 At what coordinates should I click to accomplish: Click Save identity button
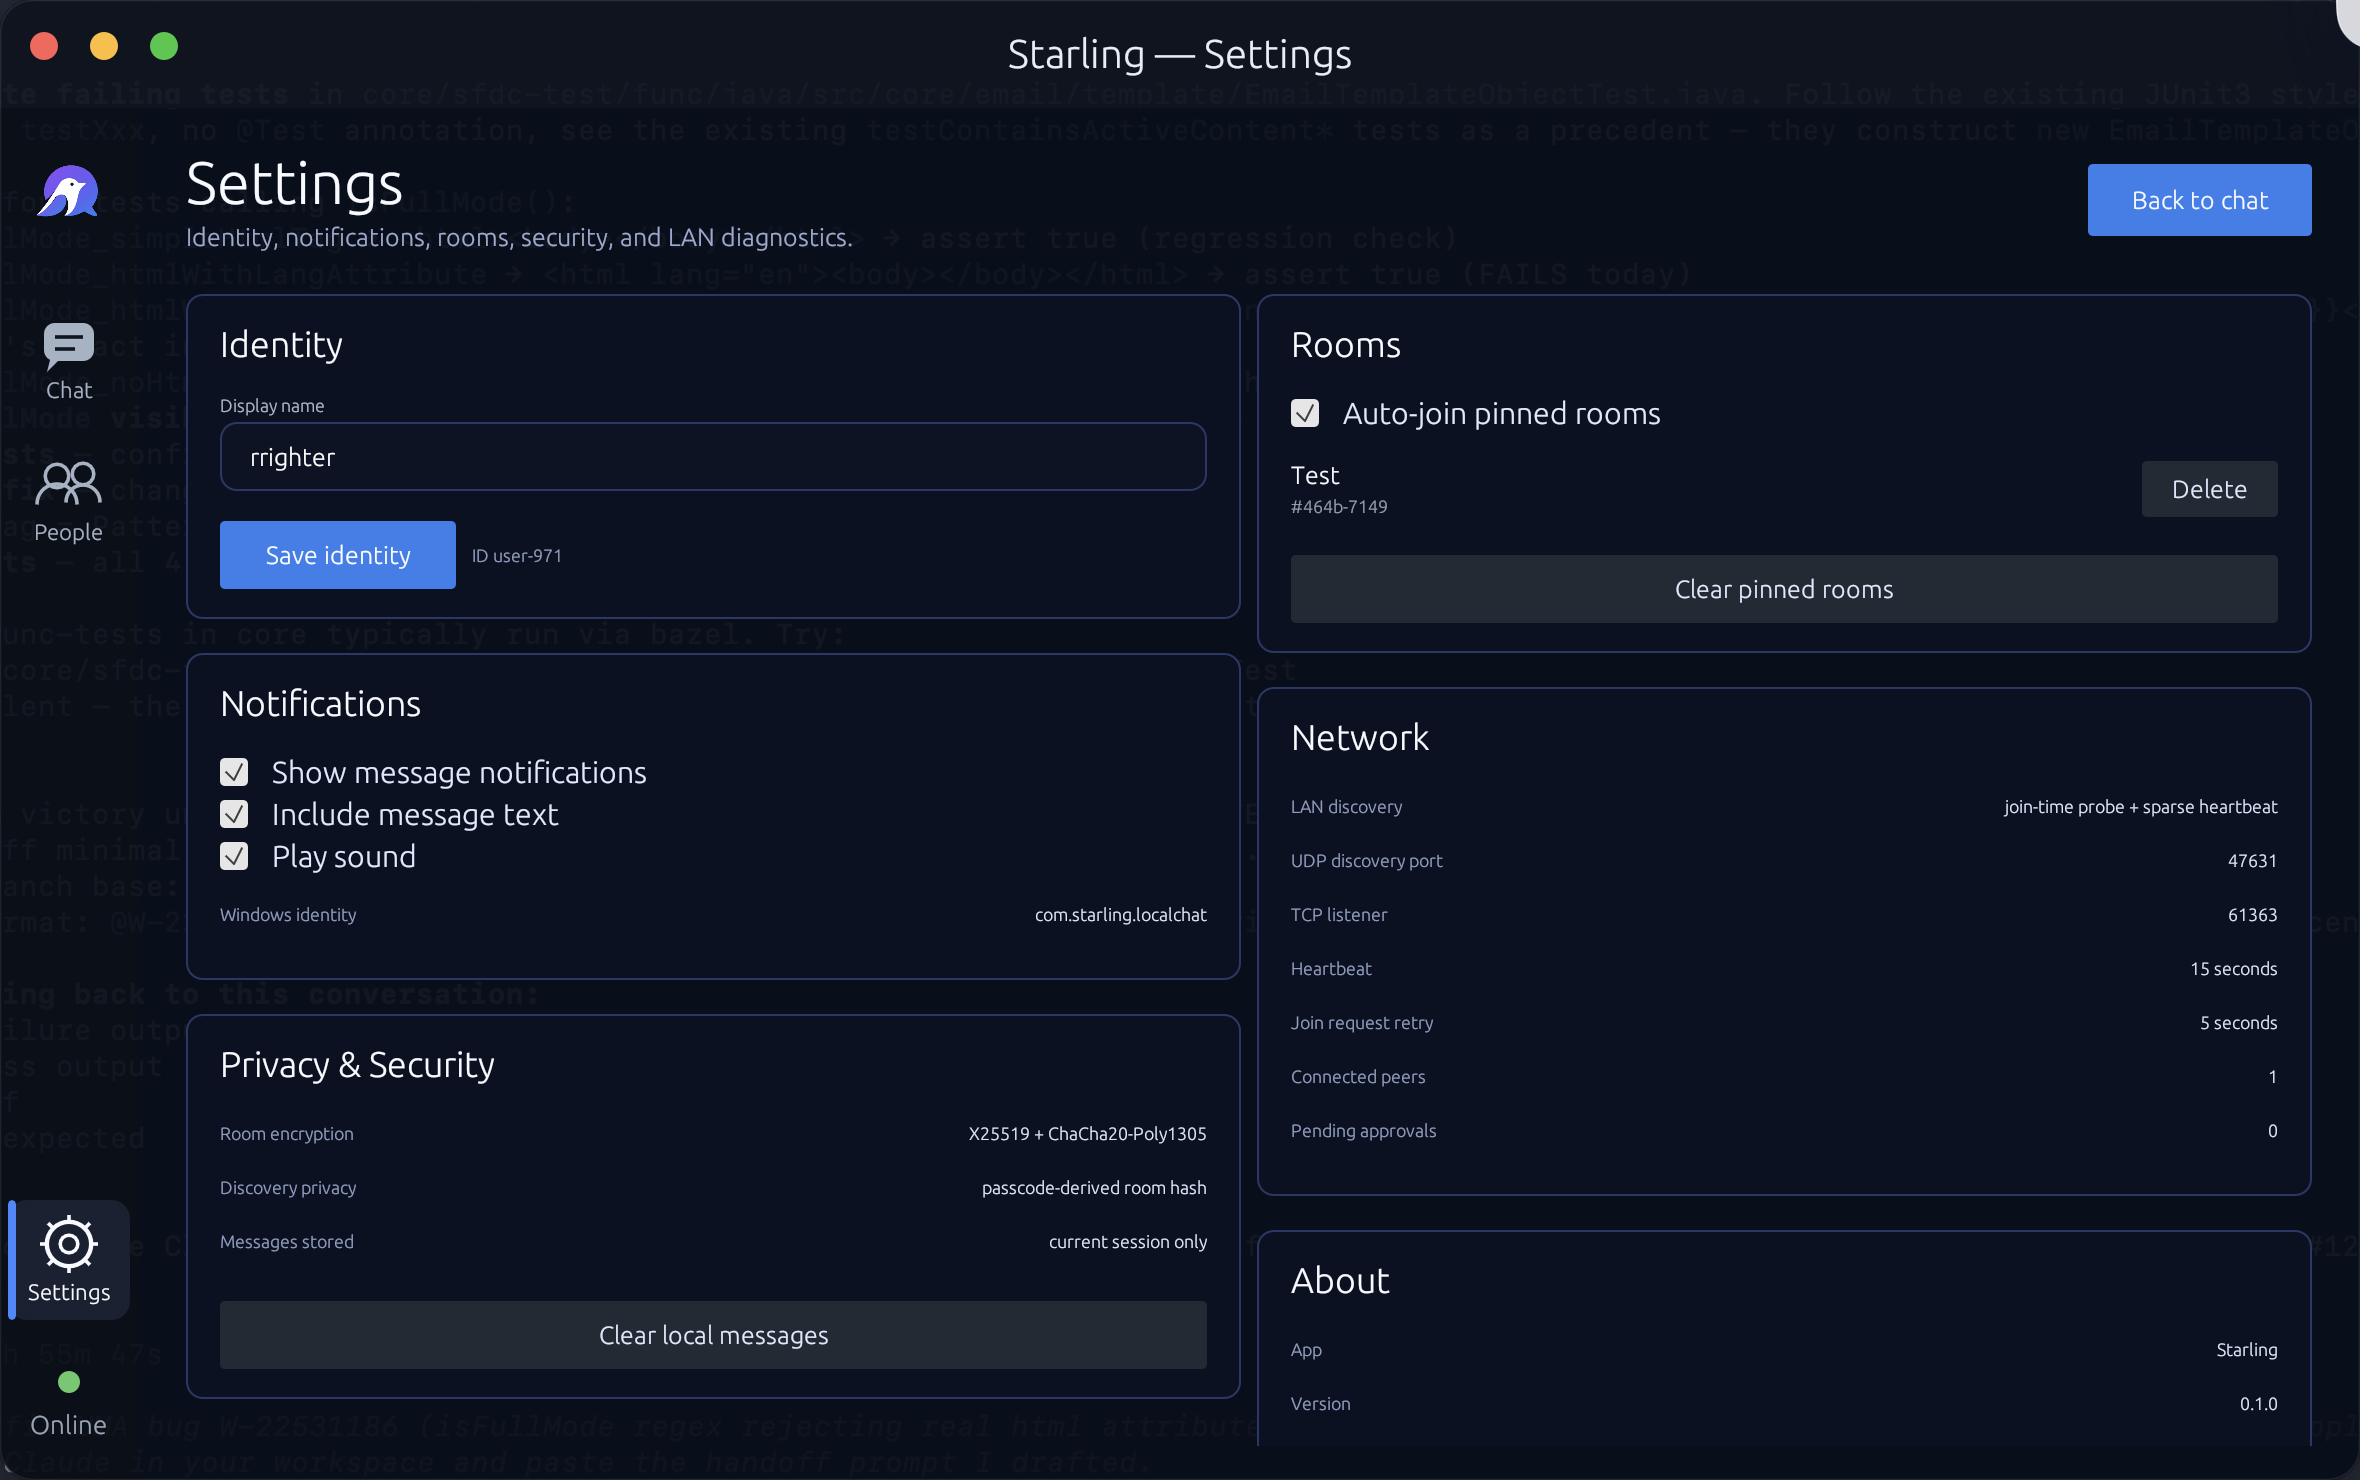pyautogui.click(x=338, y=555)
